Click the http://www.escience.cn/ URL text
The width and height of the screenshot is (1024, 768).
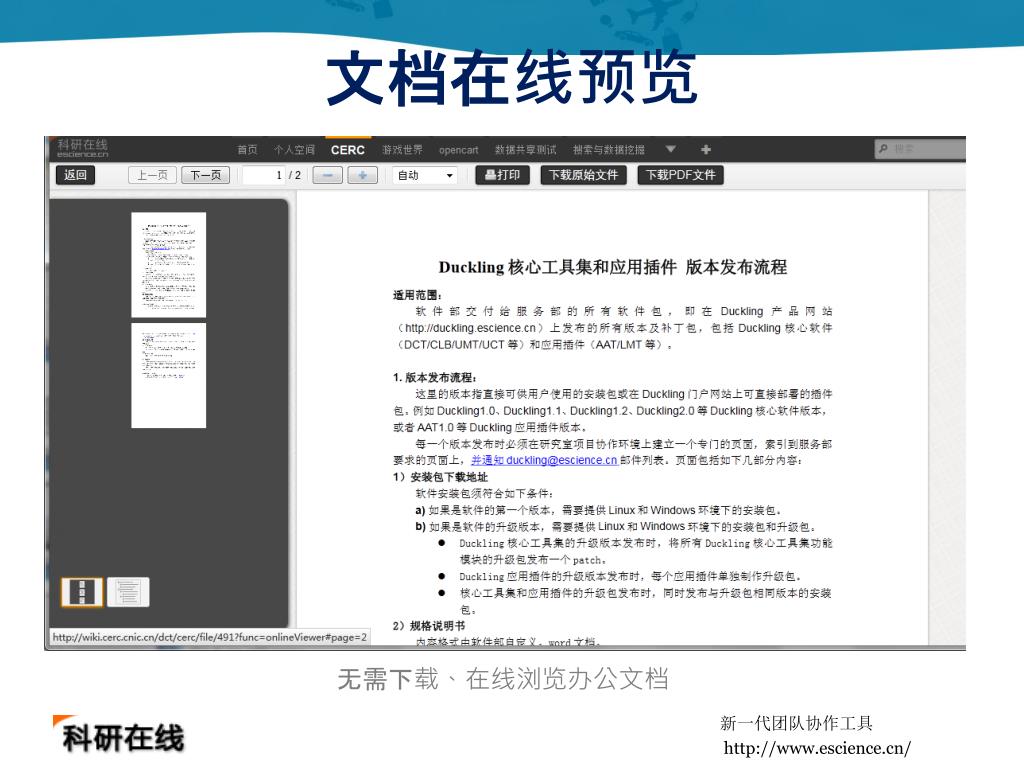pyautogui.click(x=817, y=748)
